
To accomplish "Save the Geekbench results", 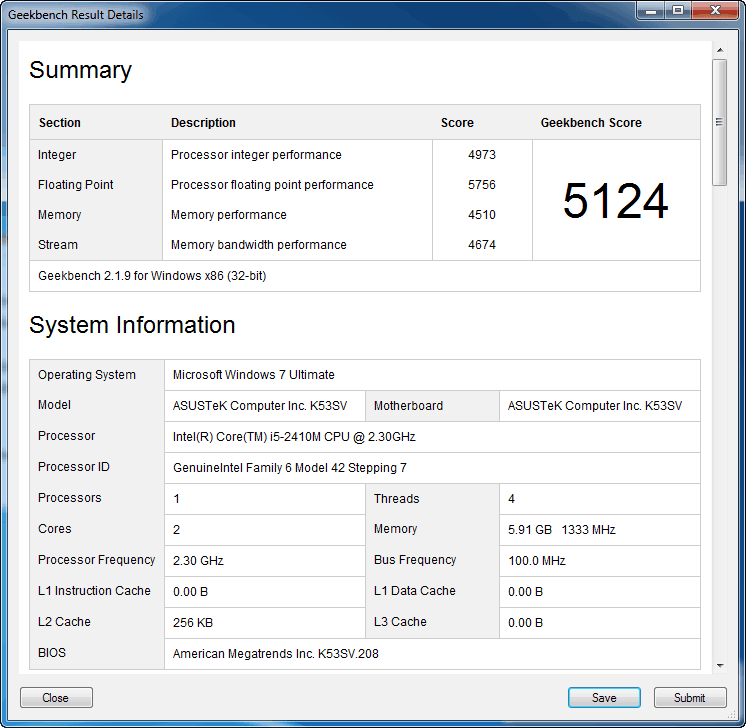I will pyautogui.click(x=604, y=698).
